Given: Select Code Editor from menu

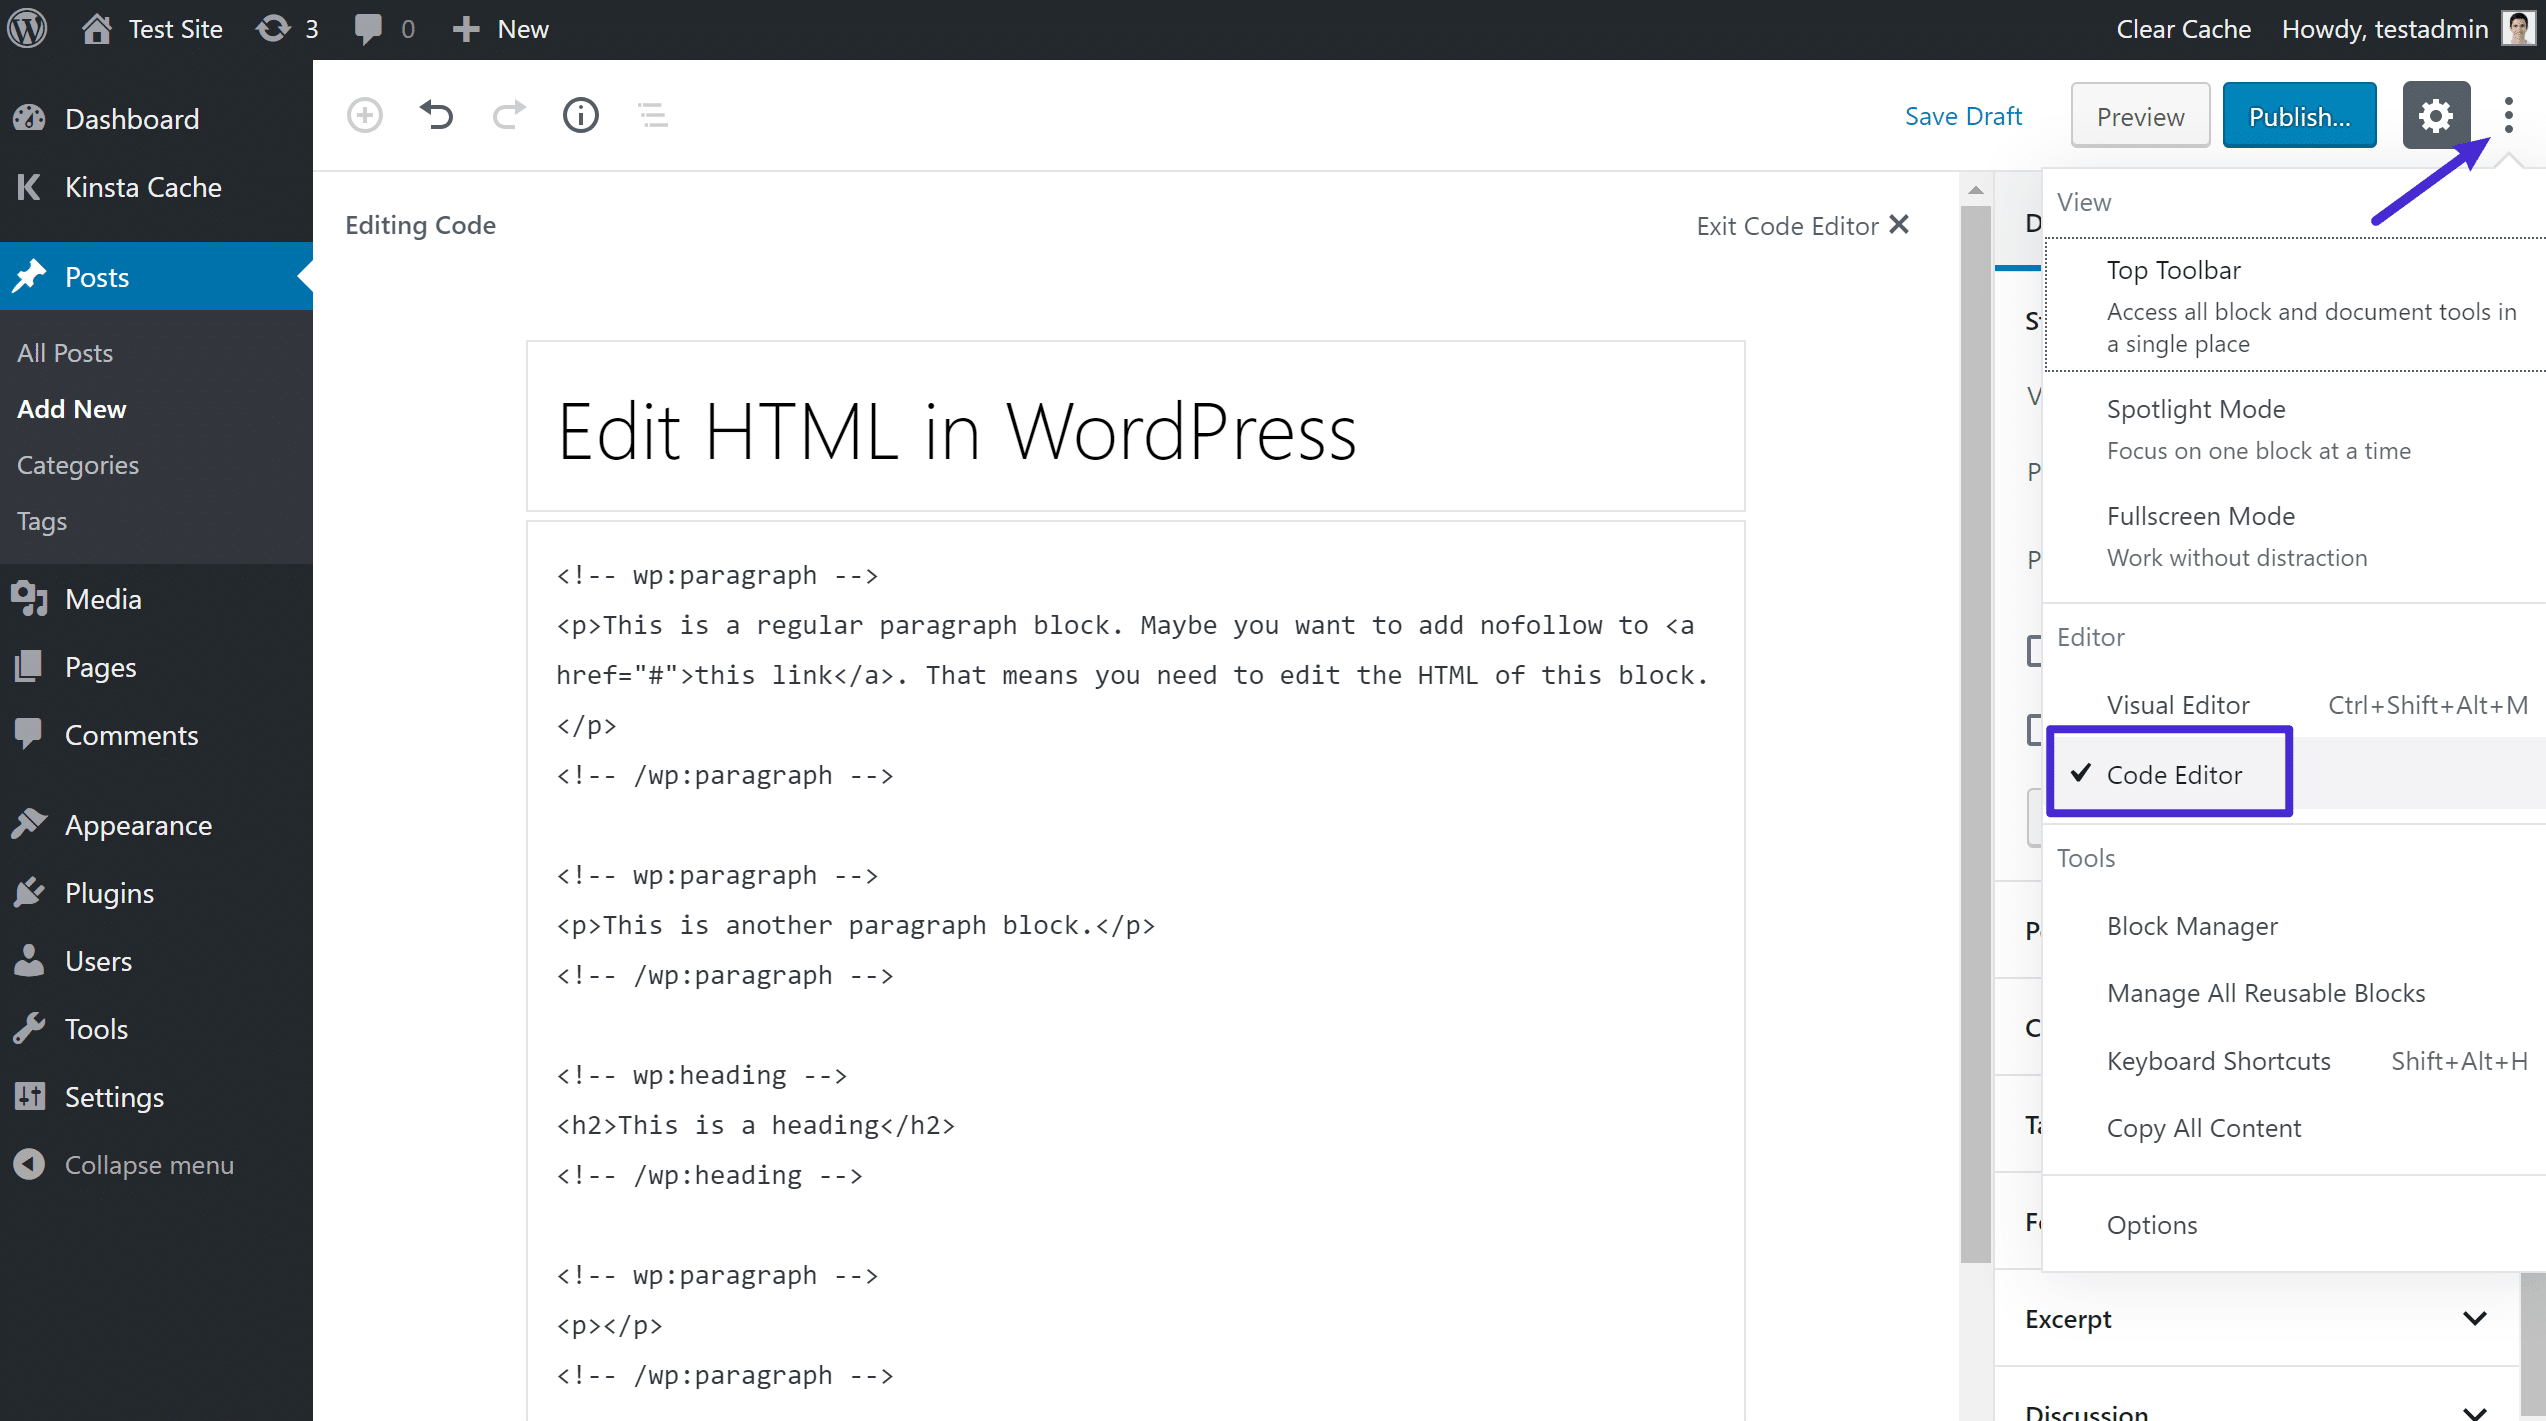Looking at the screenshot, I should 2175,774.
